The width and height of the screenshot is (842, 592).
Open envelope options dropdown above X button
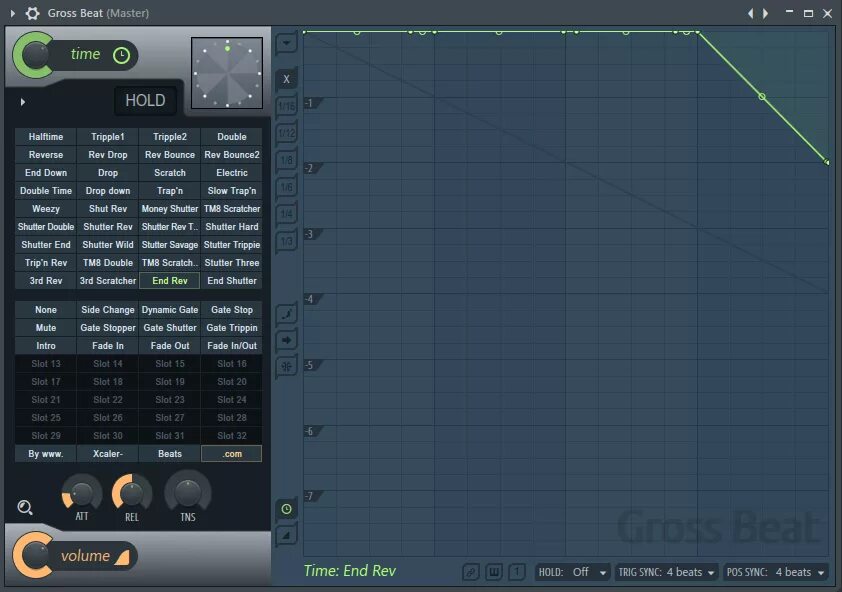[x=286, y=43]
